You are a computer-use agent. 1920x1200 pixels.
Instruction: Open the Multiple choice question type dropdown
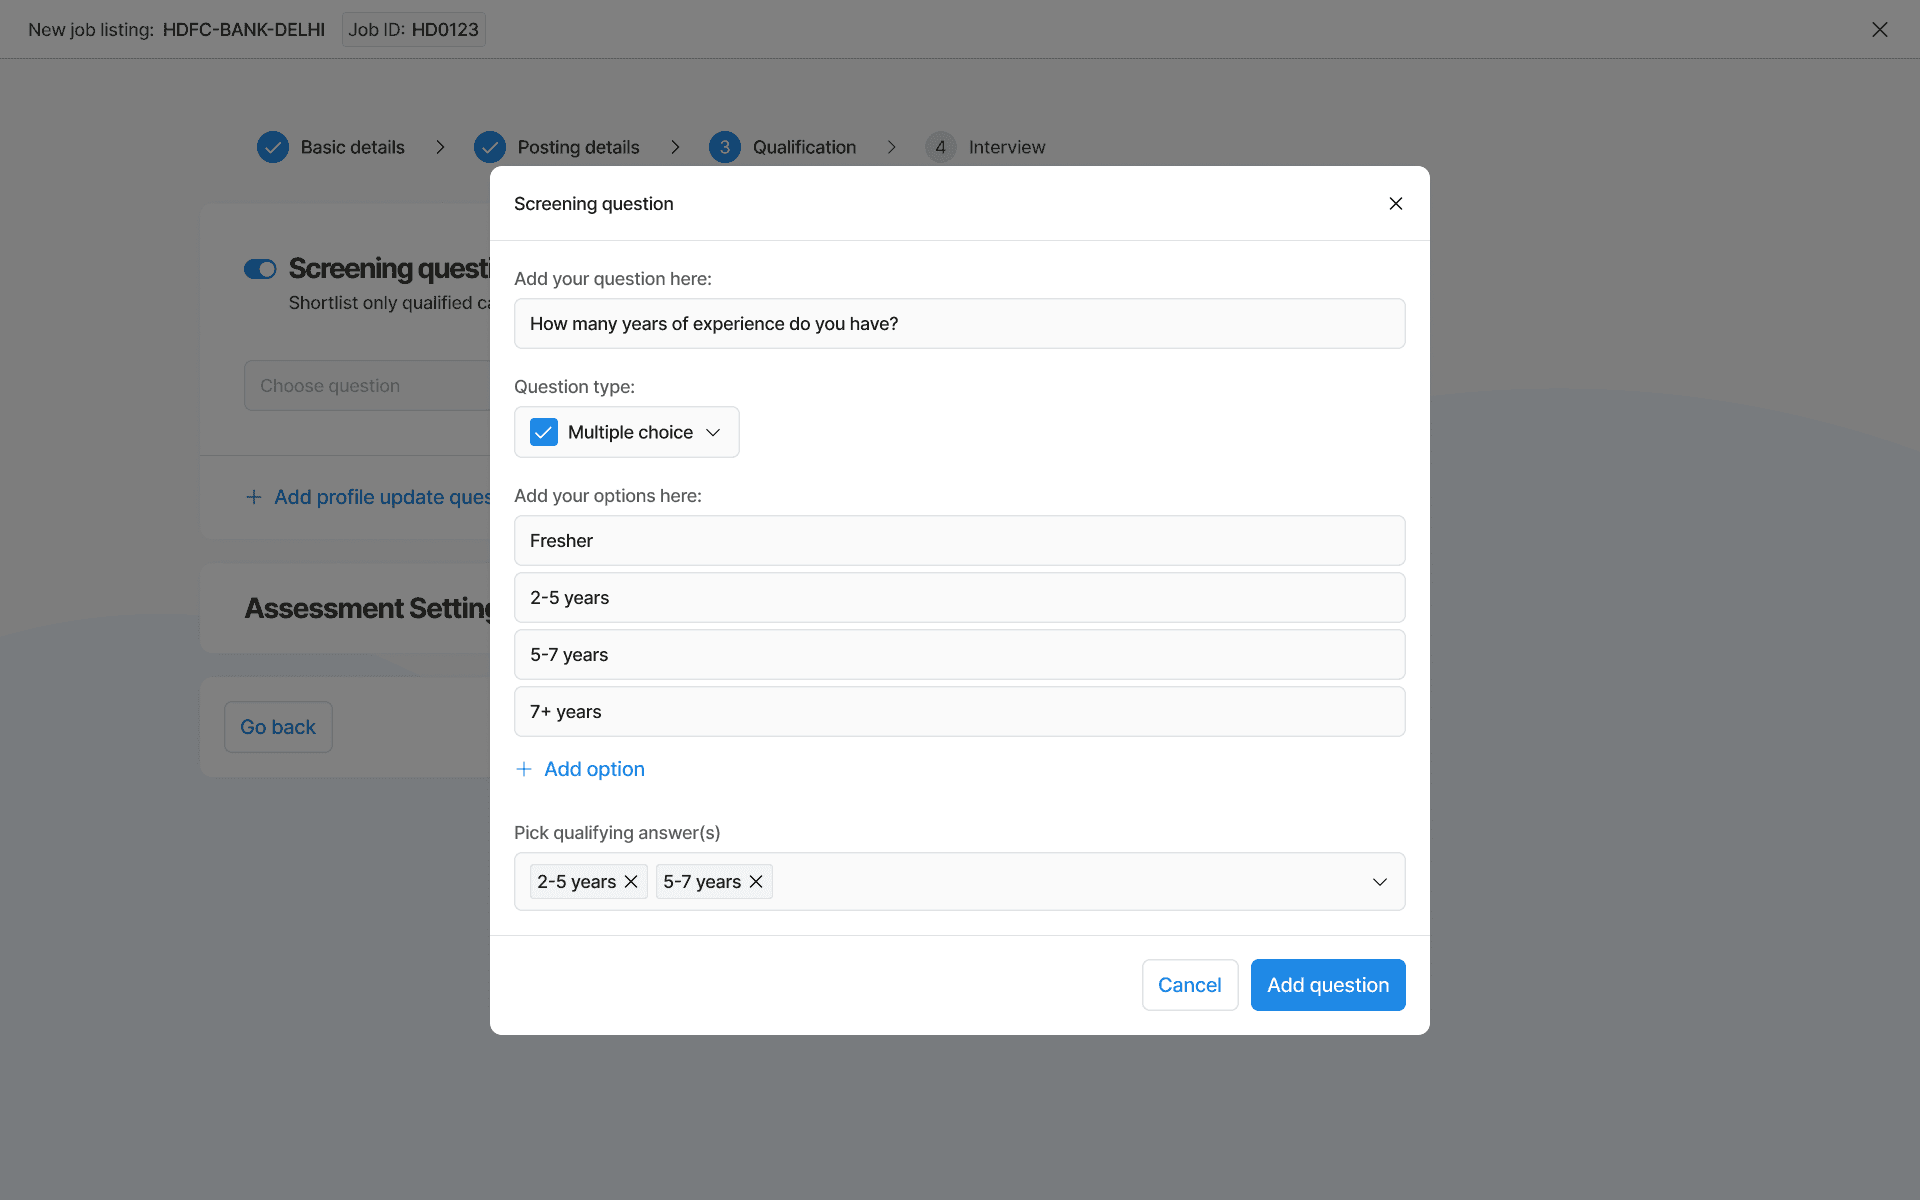coord(713,432)
